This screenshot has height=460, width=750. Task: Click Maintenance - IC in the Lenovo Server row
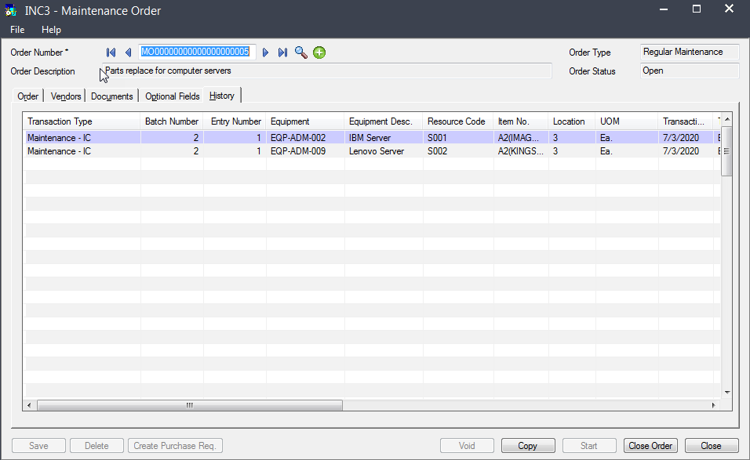(x=82, y=151)
